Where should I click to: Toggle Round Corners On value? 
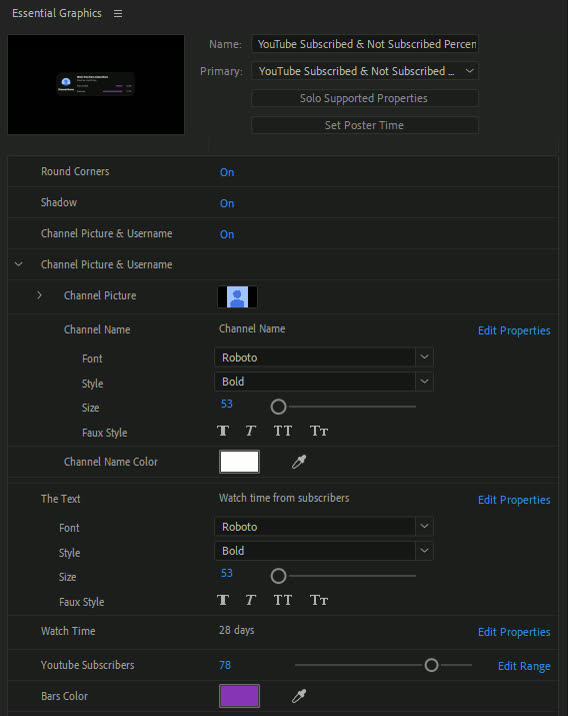point(227,172)
